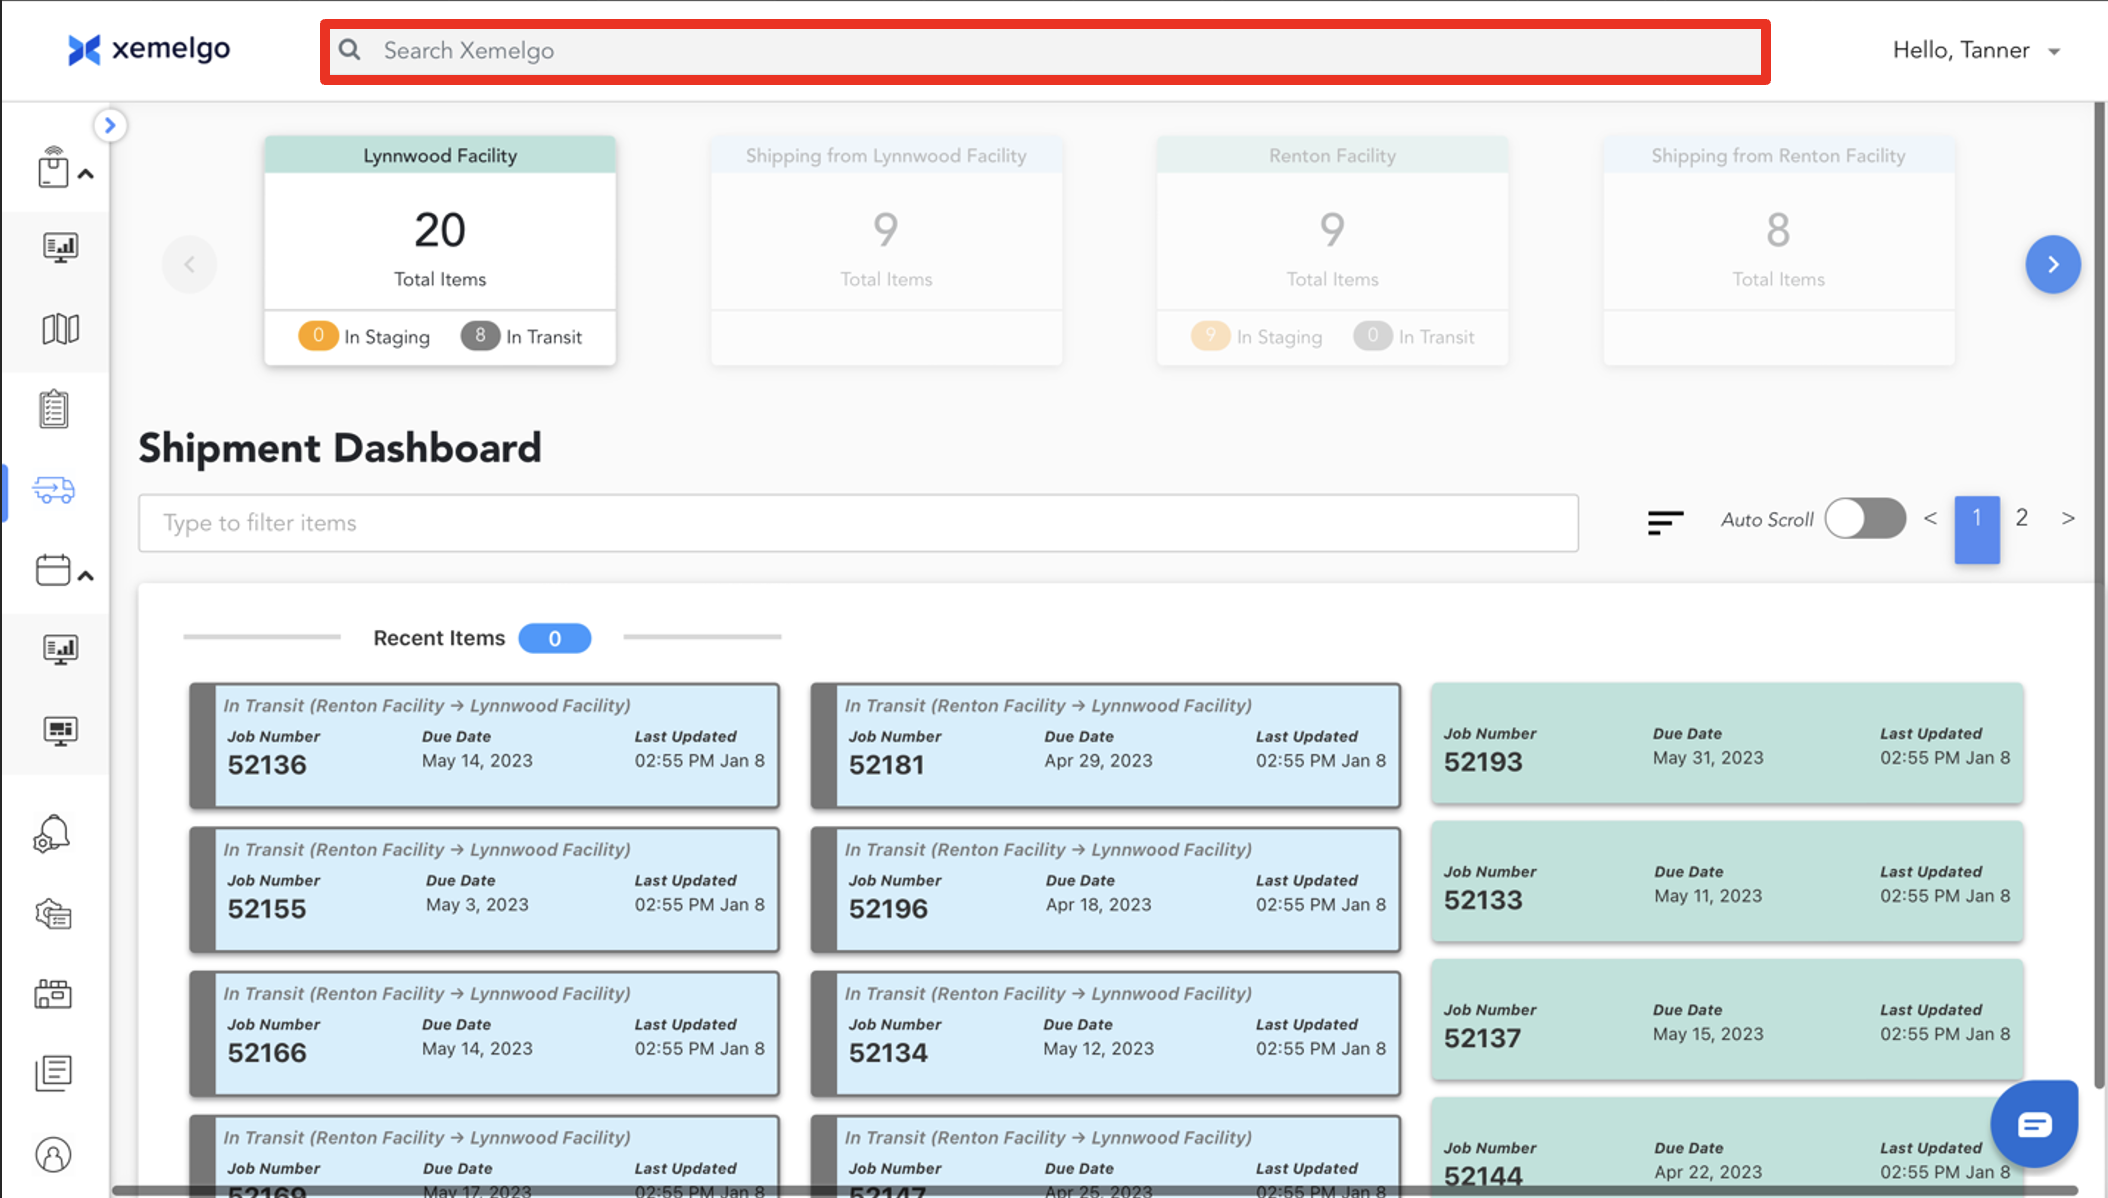Toggle the Auto Scroll switch
The height and width of the screenshot is (1198, 2108).
point(1865,519)
